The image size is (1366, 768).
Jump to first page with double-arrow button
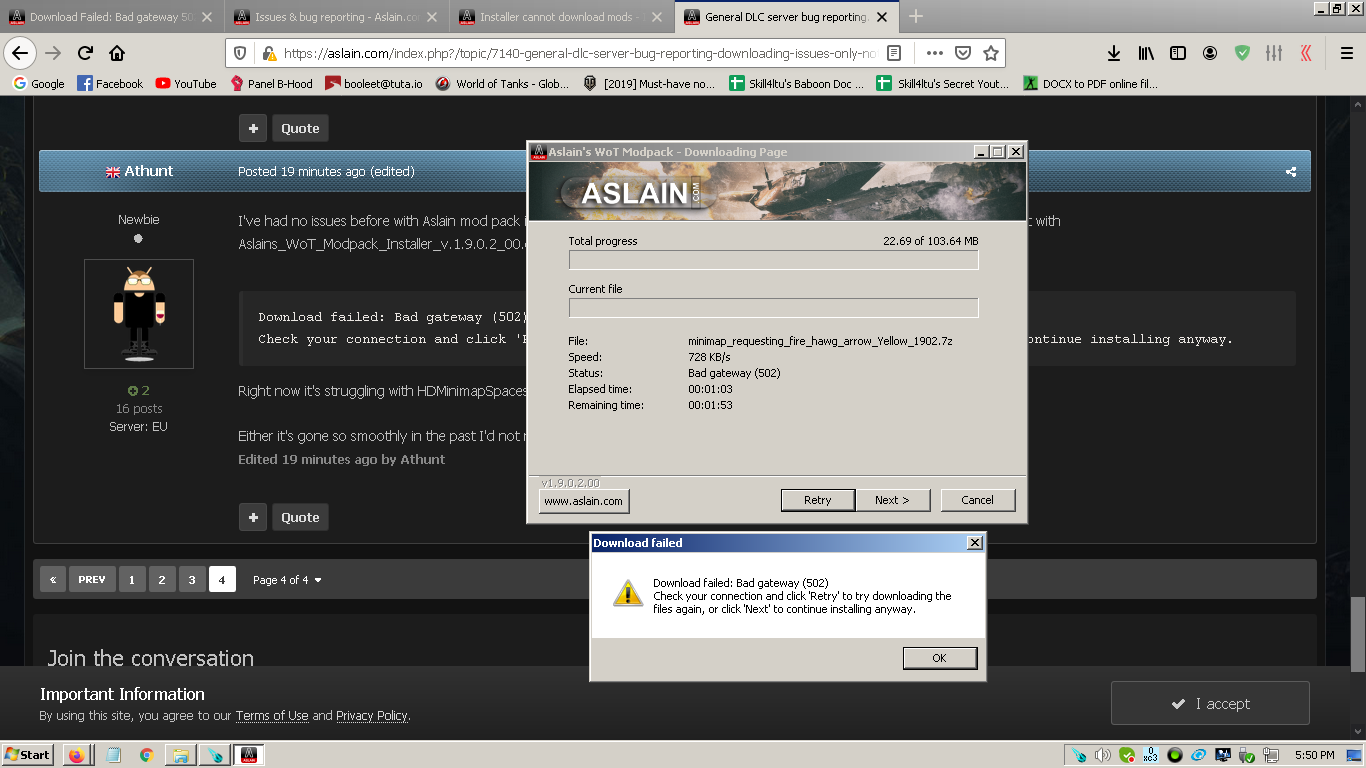click(x=53, y=580)
